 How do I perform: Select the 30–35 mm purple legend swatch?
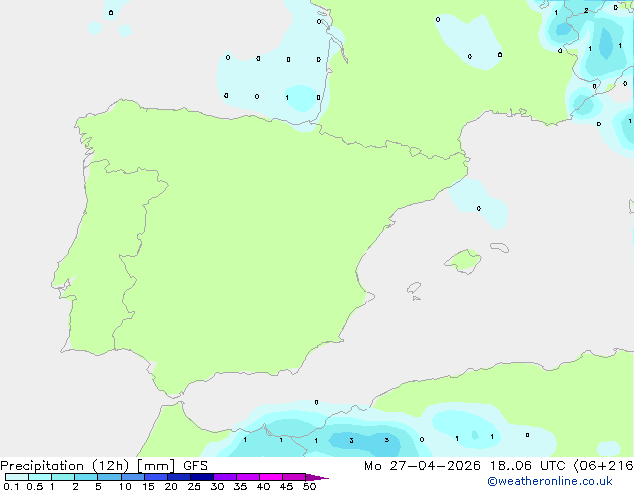point(225,477)
